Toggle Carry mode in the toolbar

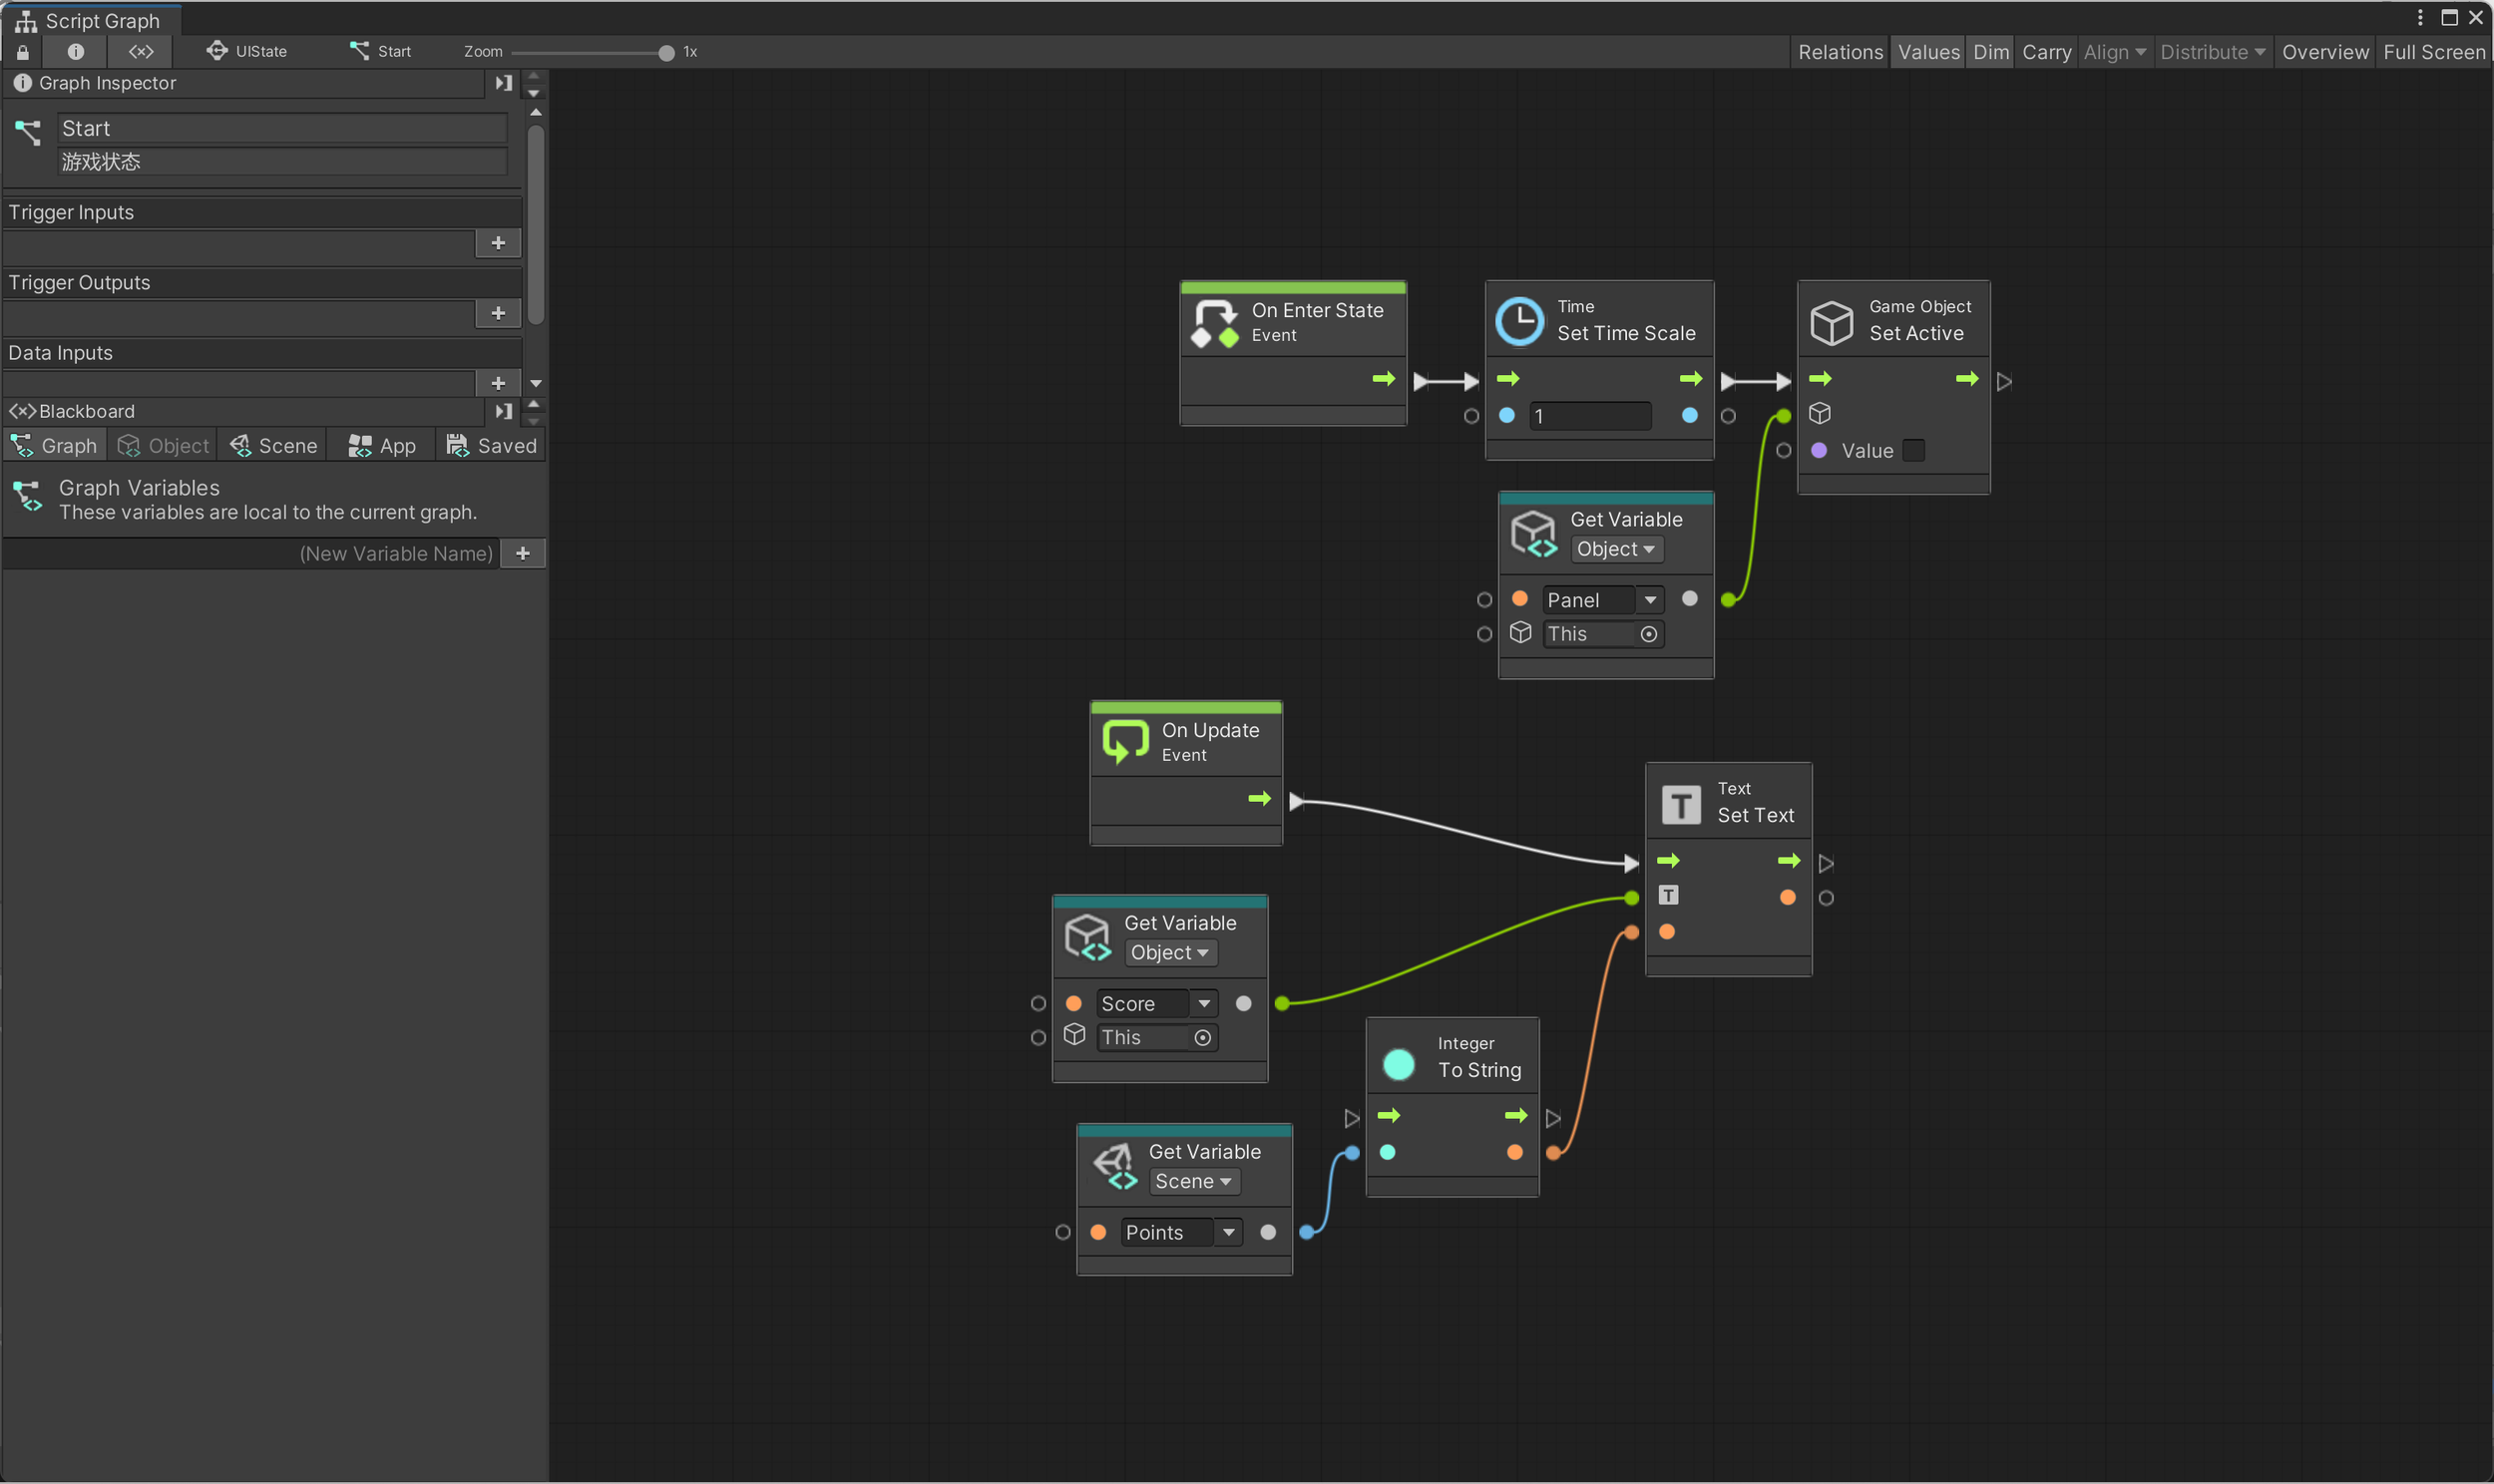2046,52
